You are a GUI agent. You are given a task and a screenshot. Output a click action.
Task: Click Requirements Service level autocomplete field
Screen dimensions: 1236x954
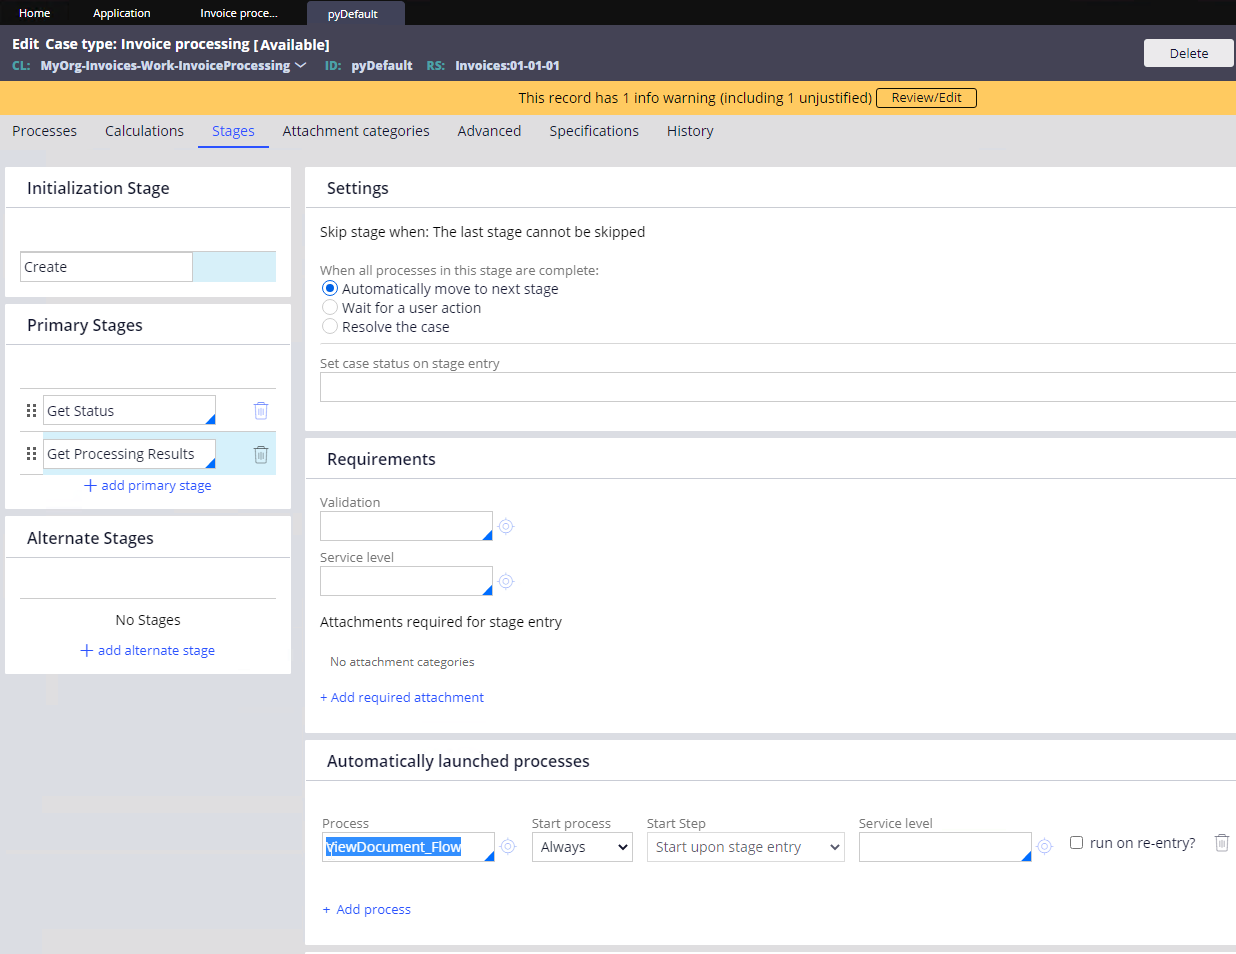(x=406, y=581)
